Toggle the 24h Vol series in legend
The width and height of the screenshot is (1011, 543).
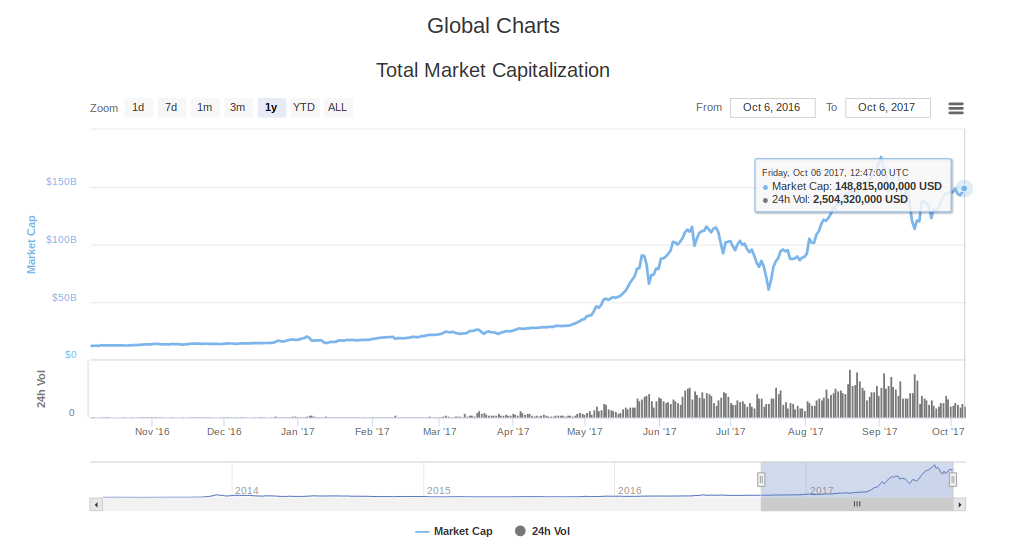coord(542,531)
